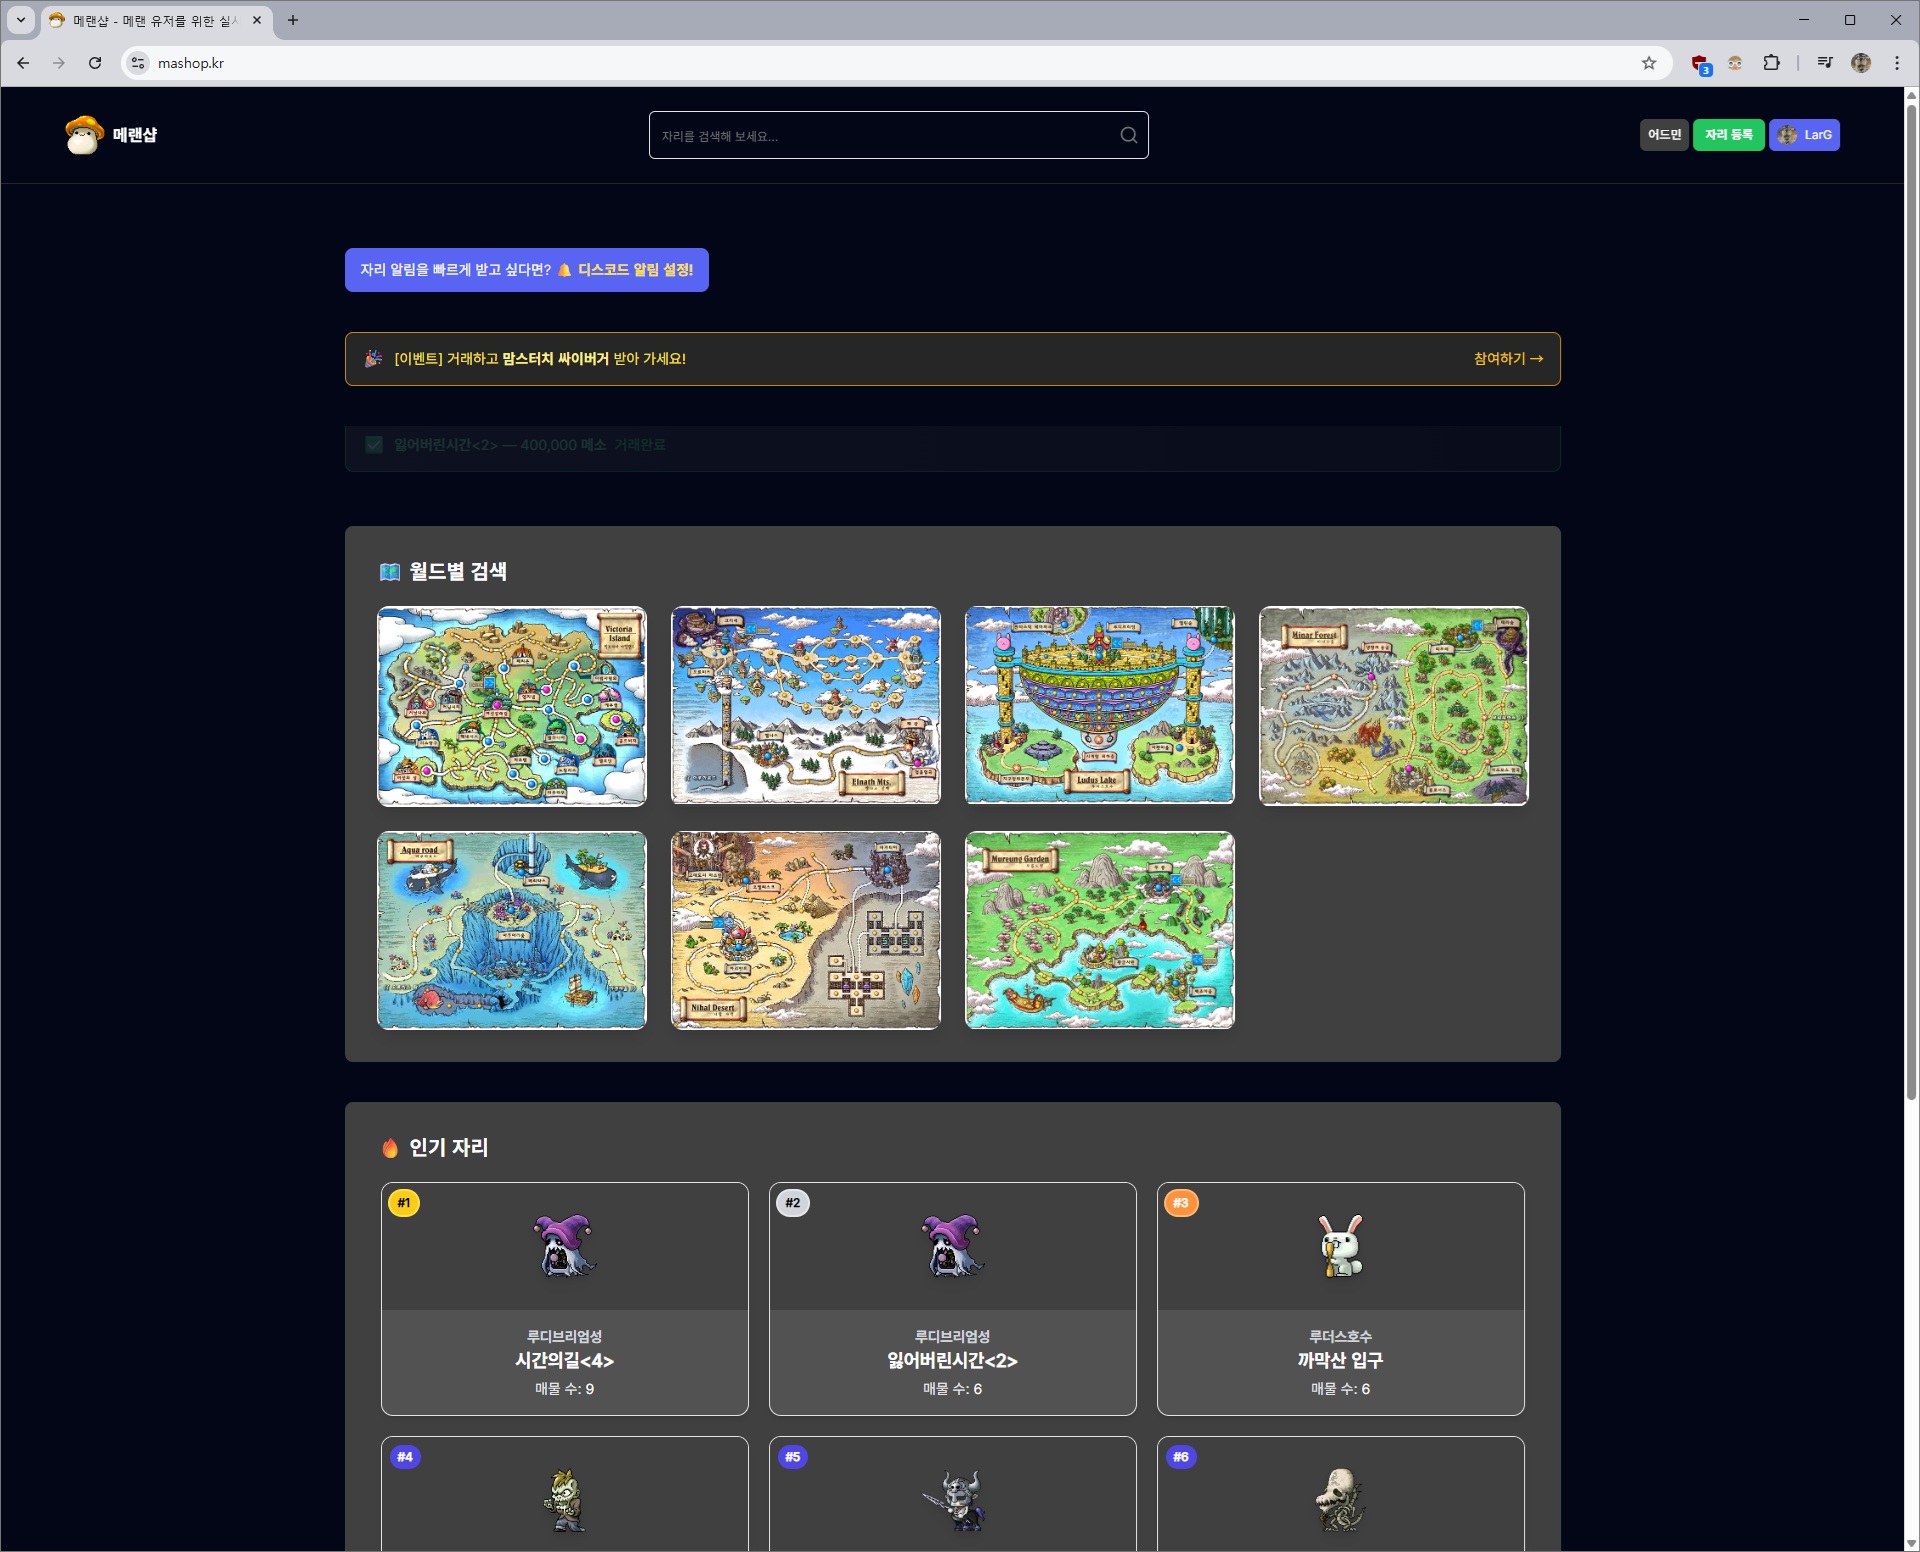Select the 까막산 입구 popular spot card
Screen dimensions: 1920x1552
(1340, 1298)
